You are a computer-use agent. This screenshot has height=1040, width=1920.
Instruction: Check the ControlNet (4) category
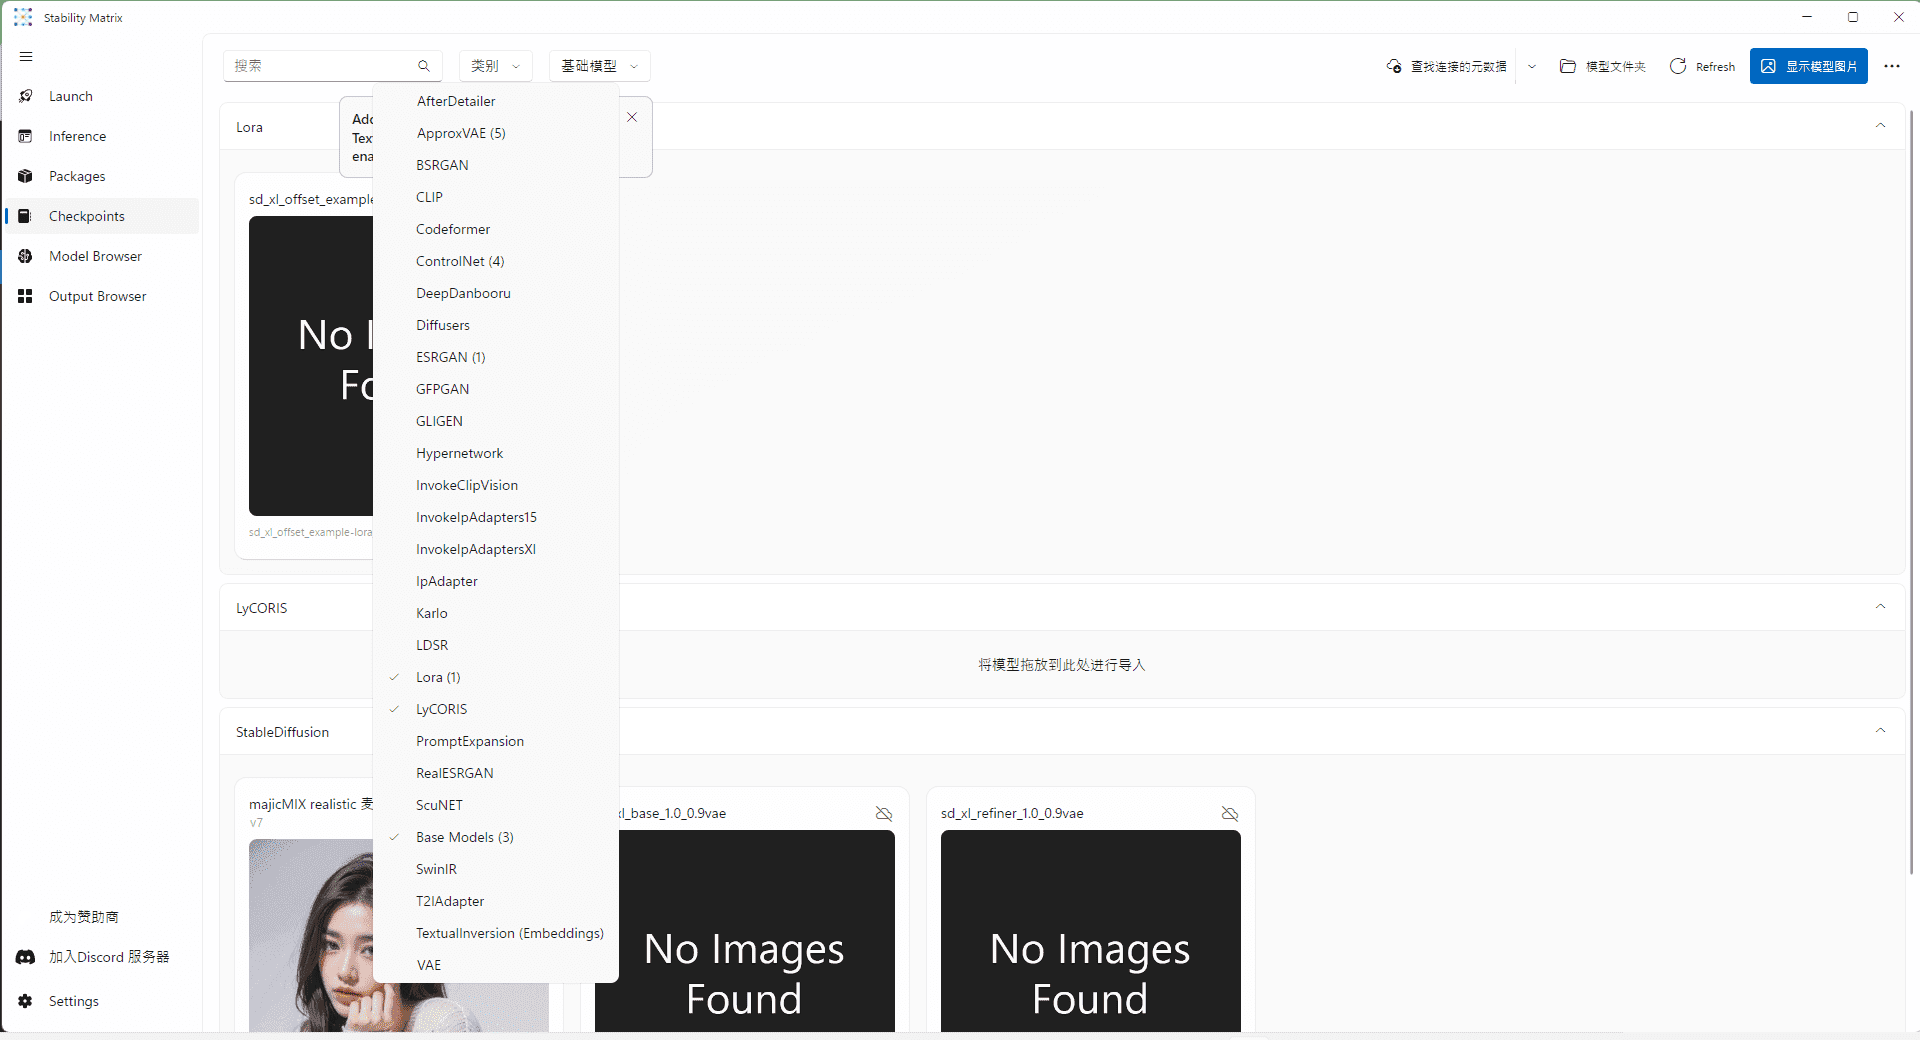point(496,261)
